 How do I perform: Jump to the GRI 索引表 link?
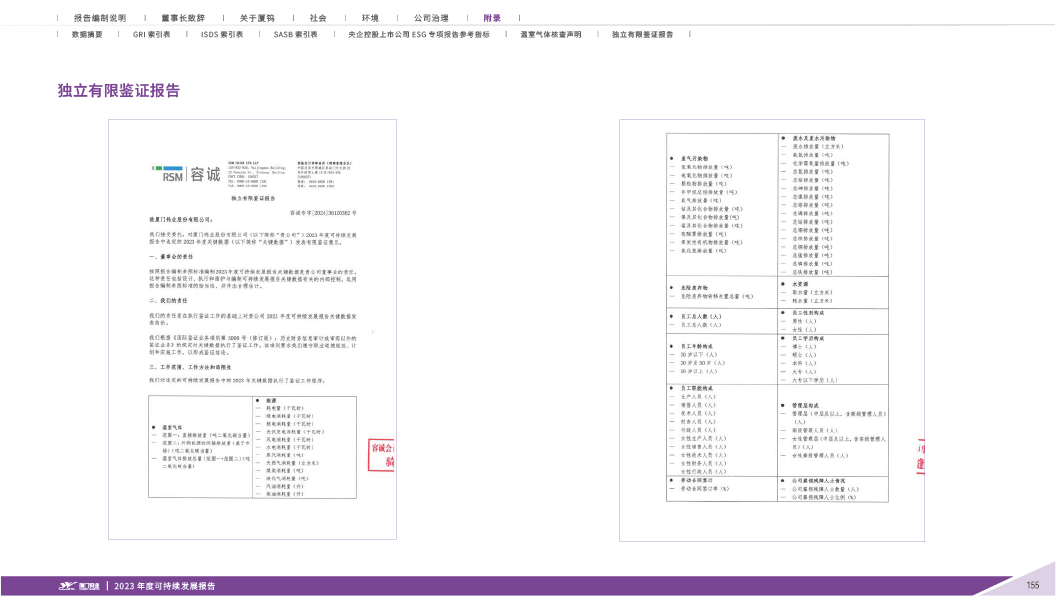151,34
